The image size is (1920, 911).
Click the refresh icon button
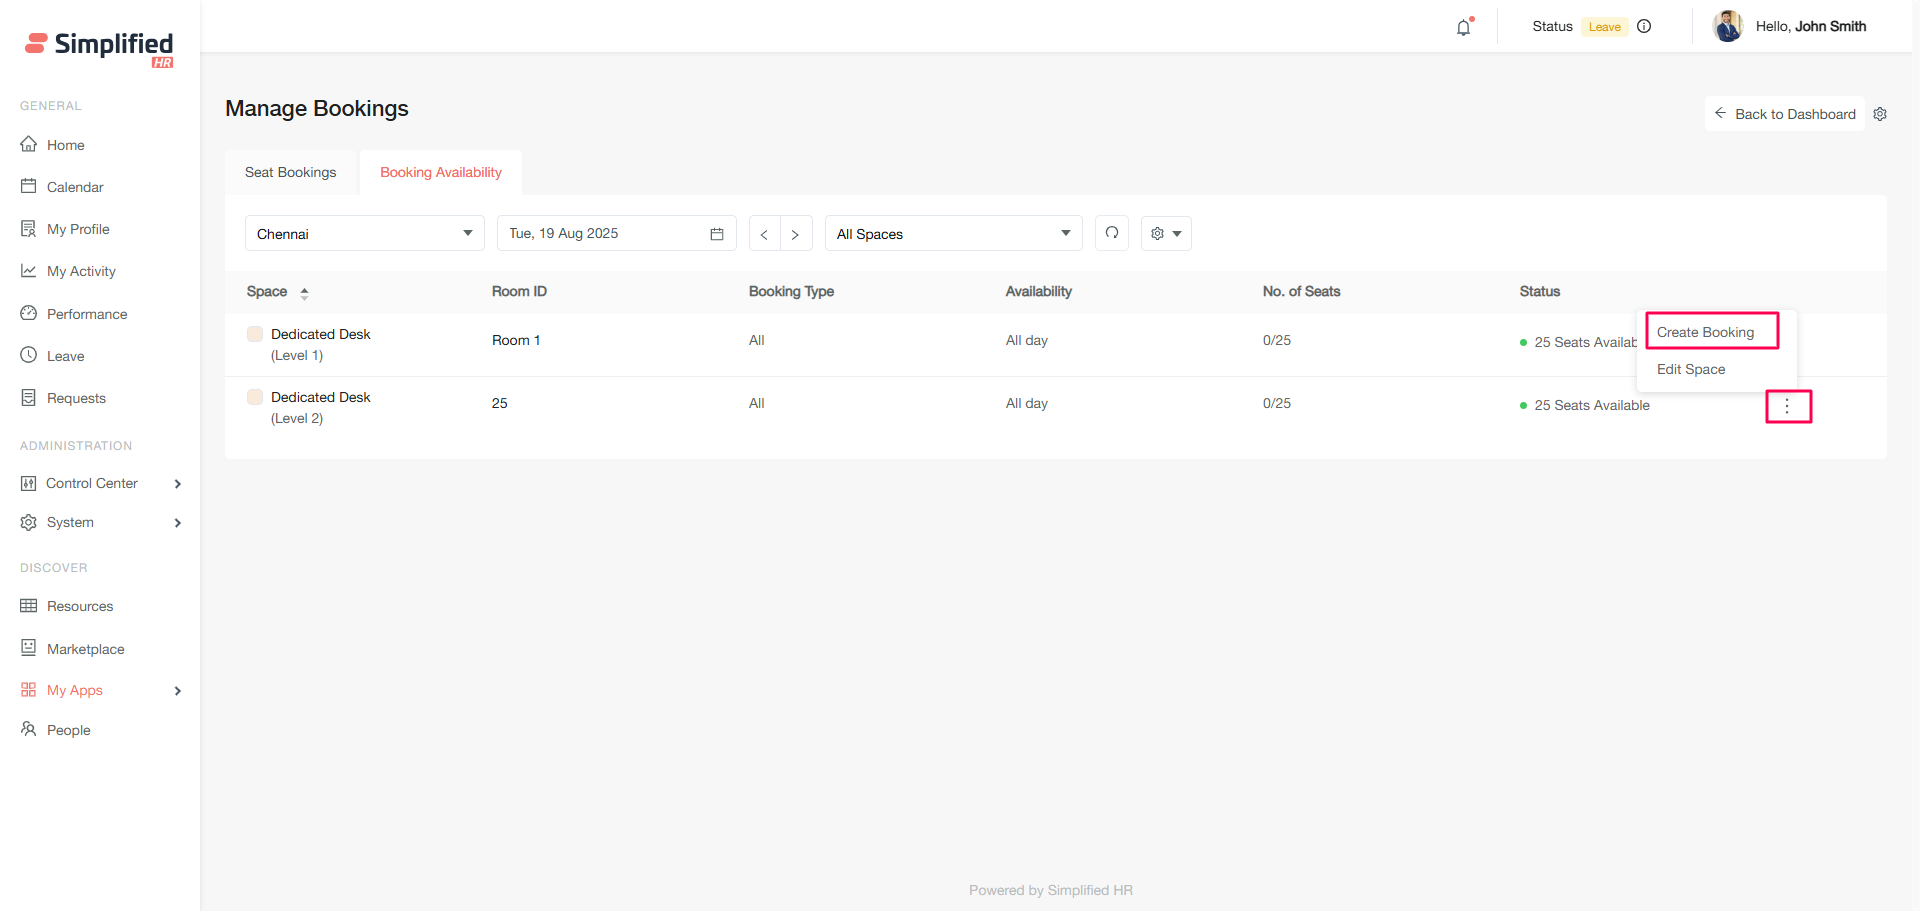[x=1112, y=233]
